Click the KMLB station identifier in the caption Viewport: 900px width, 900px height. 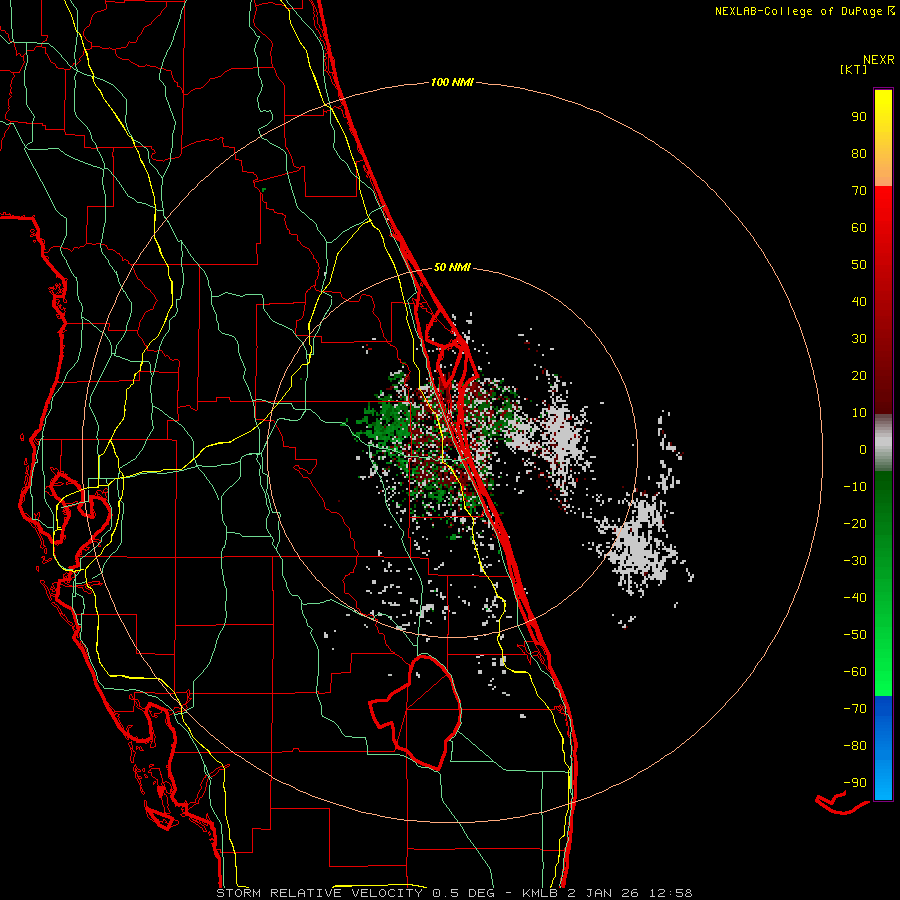[540, 893]
